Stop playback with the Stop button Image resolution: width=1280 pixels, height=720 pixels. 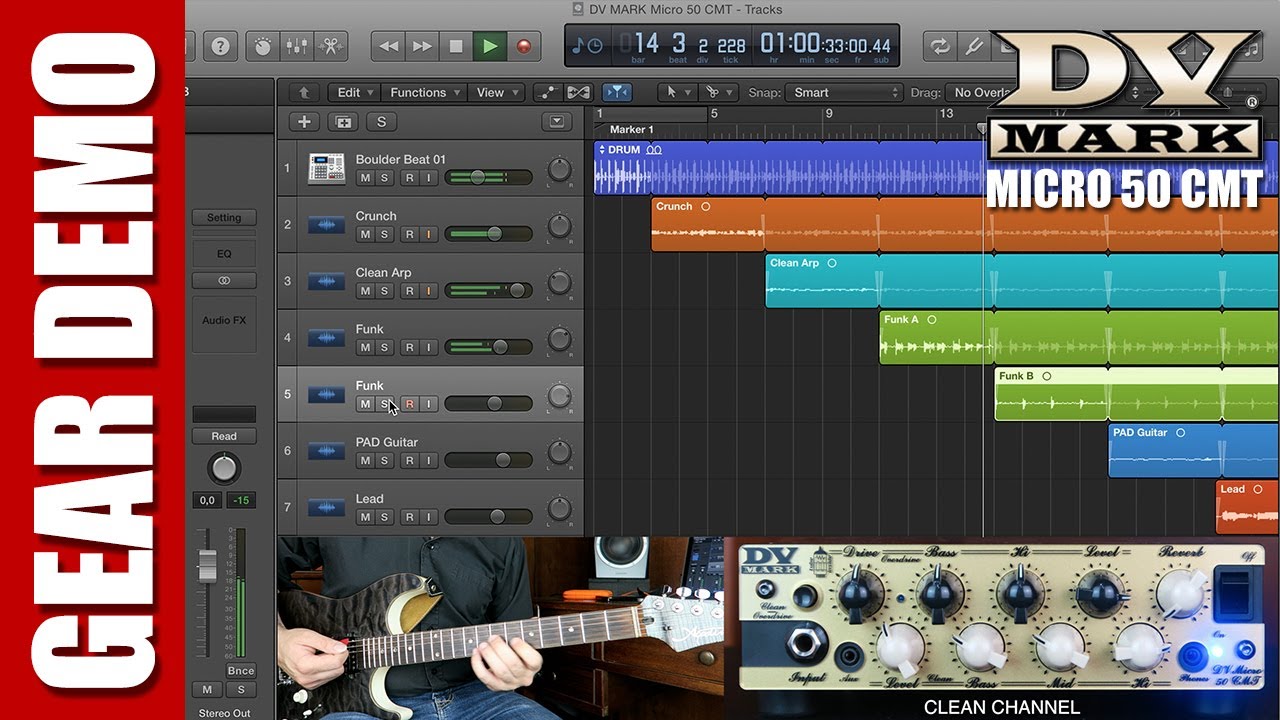click(x=456, y=46)
